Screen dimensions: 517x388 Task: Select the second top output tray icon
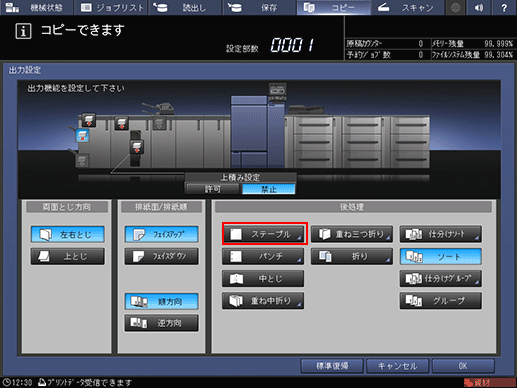122,123
